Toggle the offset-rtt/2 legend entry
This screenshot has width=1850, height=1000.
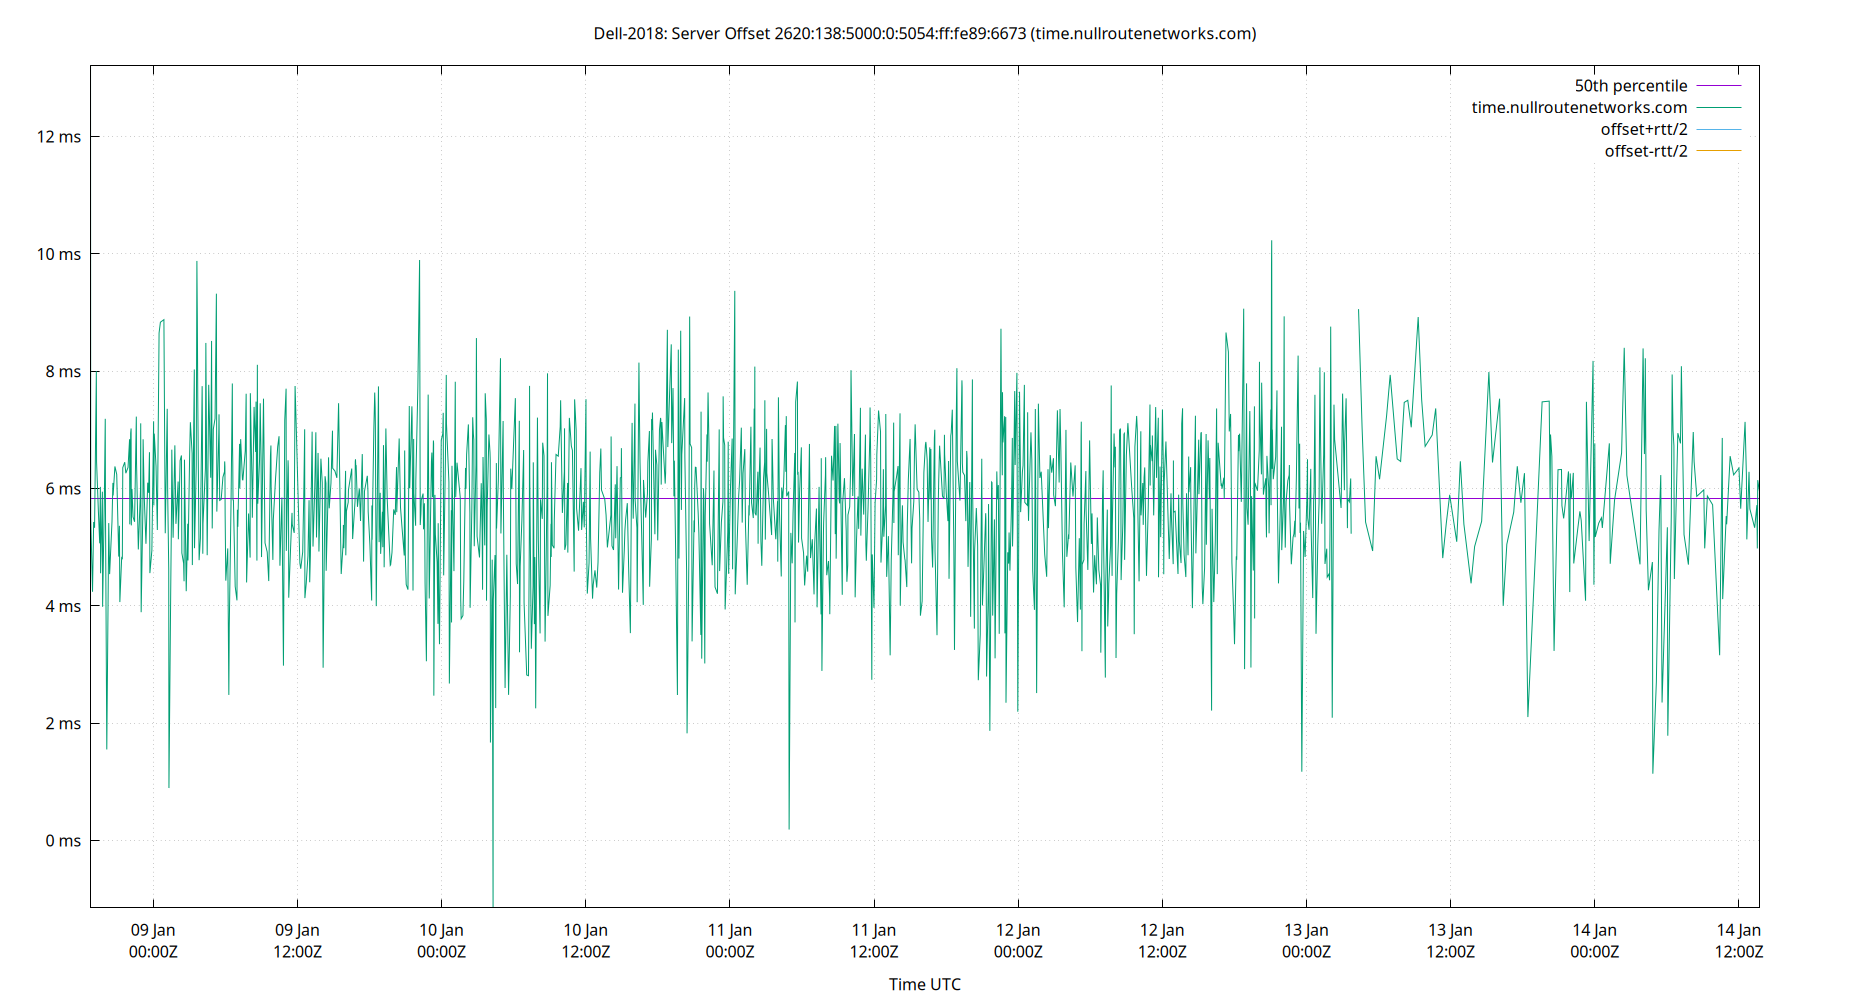[x=1645, y=150]
